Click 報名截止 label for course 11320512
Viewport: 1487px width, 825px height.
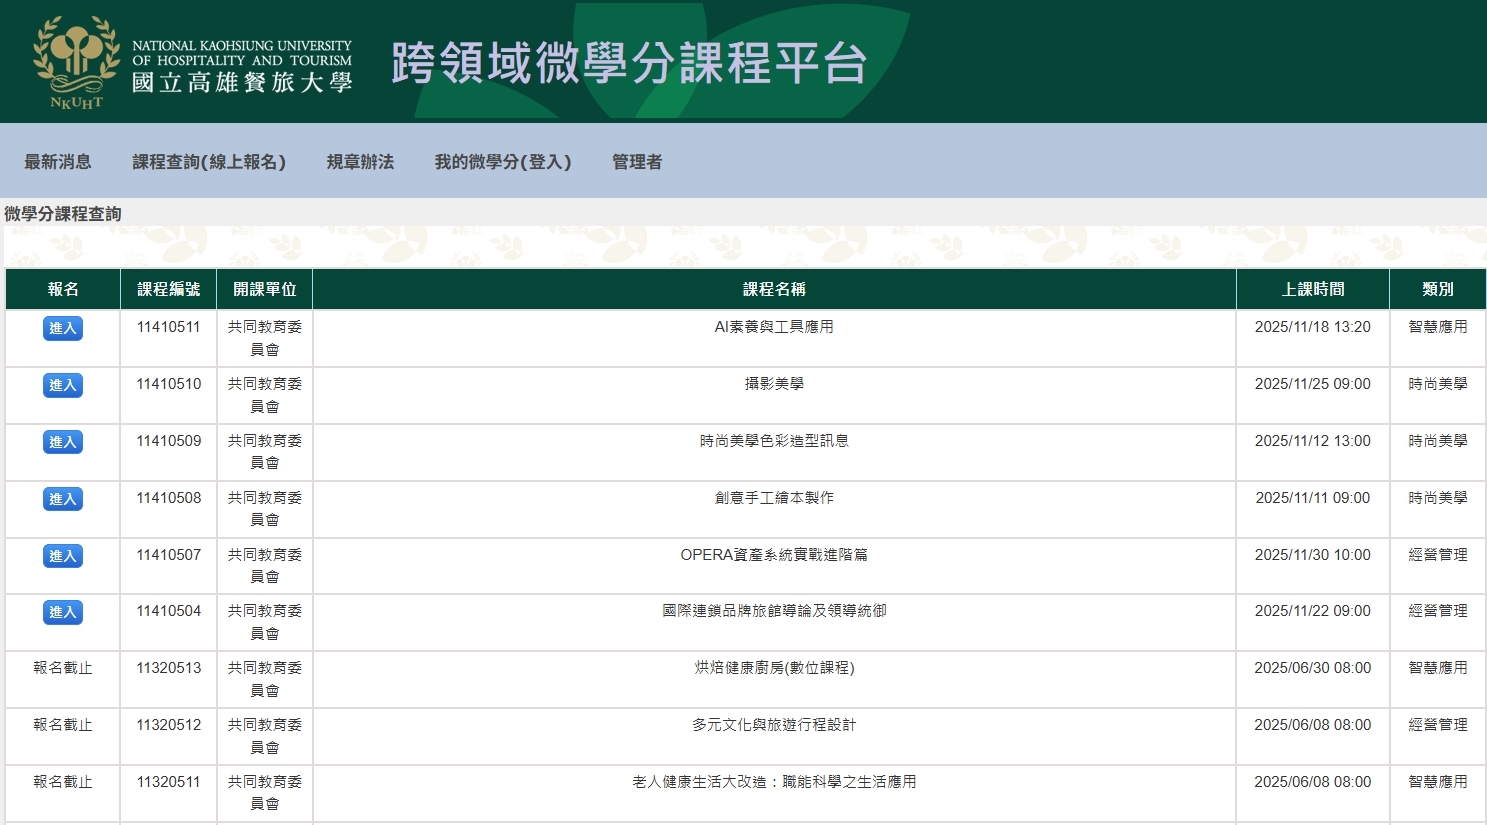pyautogui.click(x=63, y=725)
